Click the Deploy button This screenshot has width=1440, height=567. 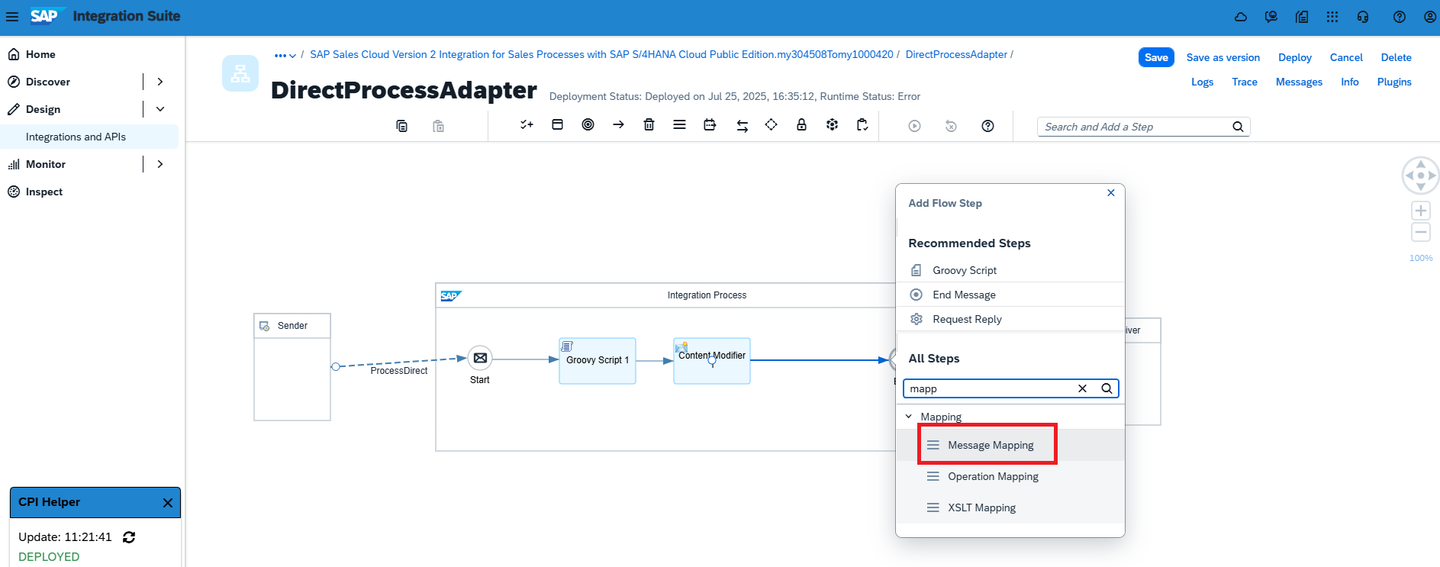(1295, 58)
